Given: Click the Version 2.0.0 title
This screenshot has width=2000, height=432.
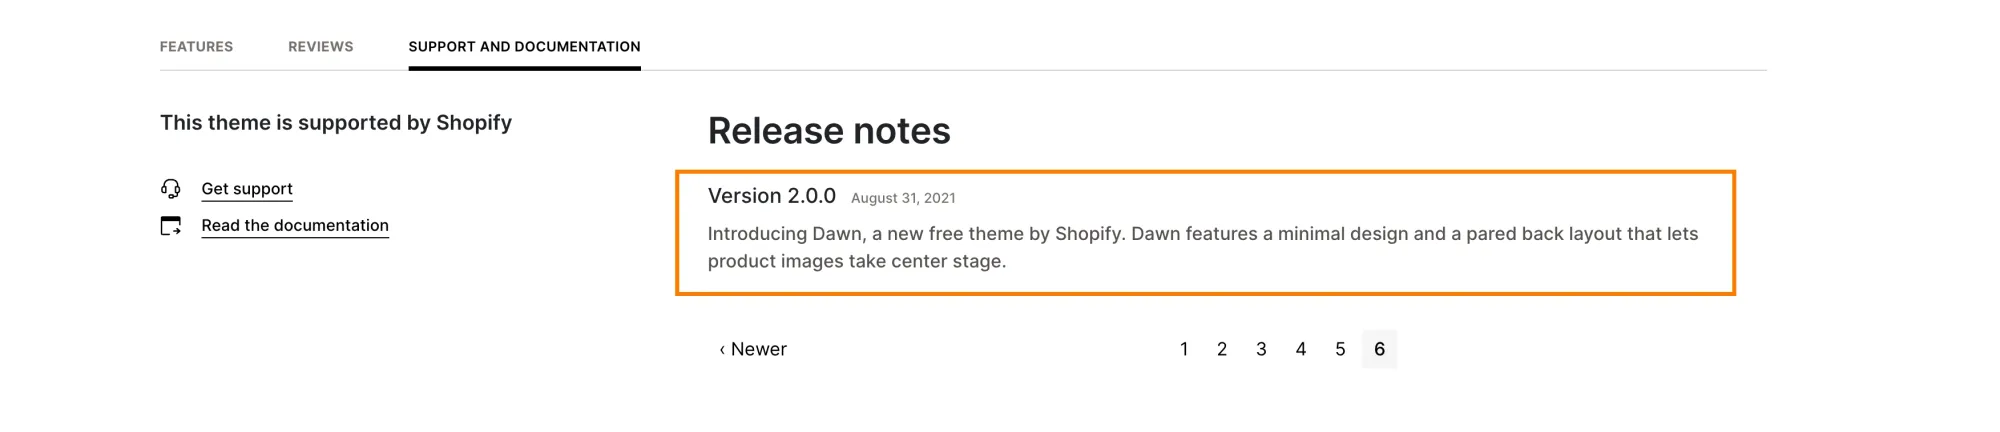Looking at the screenshot, I should tap(772, 196).
